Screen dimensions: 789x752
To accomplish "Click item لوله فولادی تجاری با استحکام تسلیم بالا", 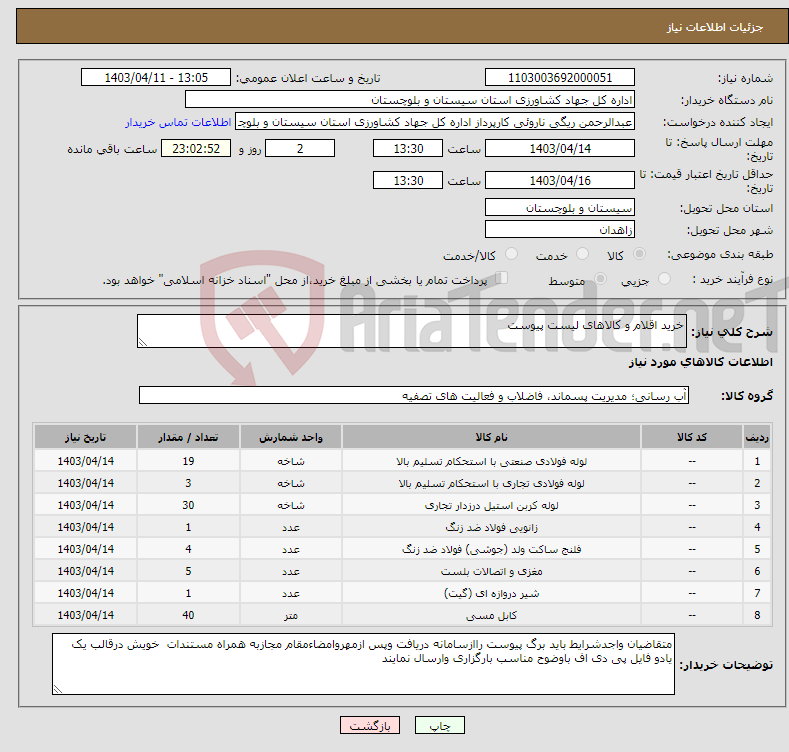I will pos(492,484).
